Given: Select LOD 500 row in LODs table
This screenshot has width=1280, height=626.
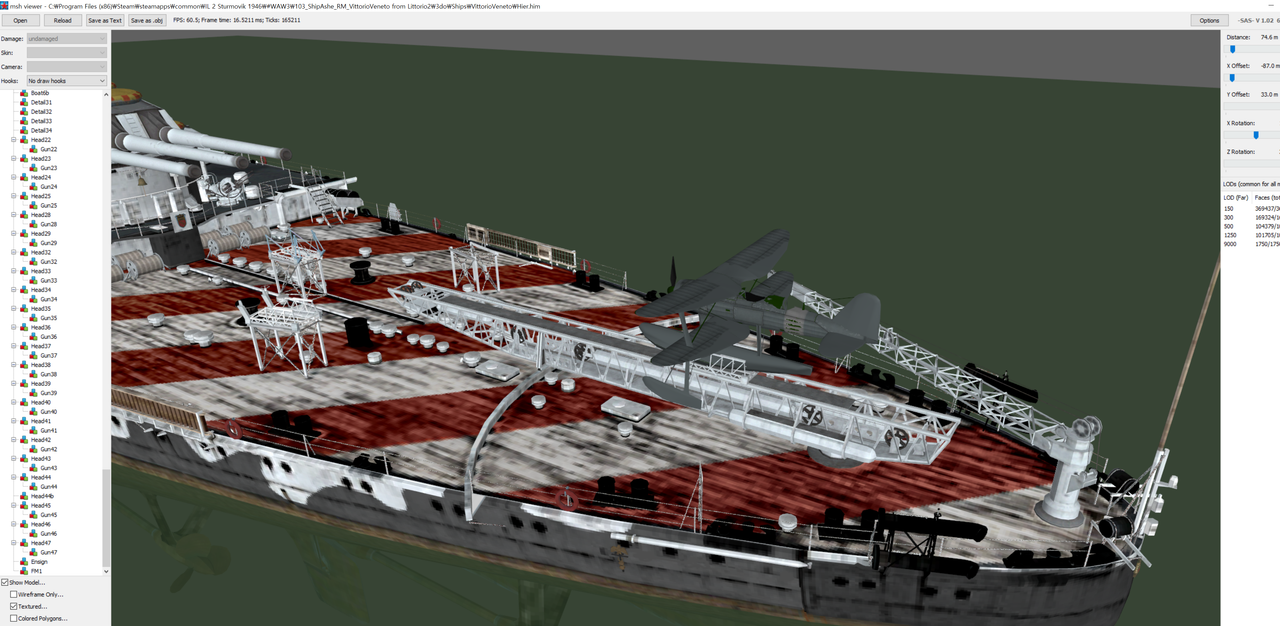Looking at the screenshot, I should 1251,226.
